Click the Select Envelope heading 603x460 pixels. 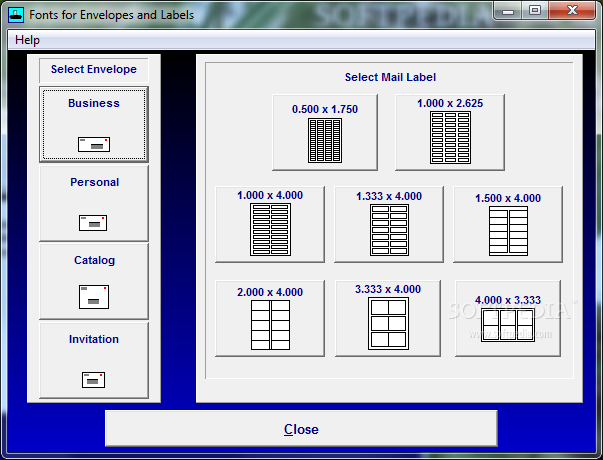tap(94, 69)
